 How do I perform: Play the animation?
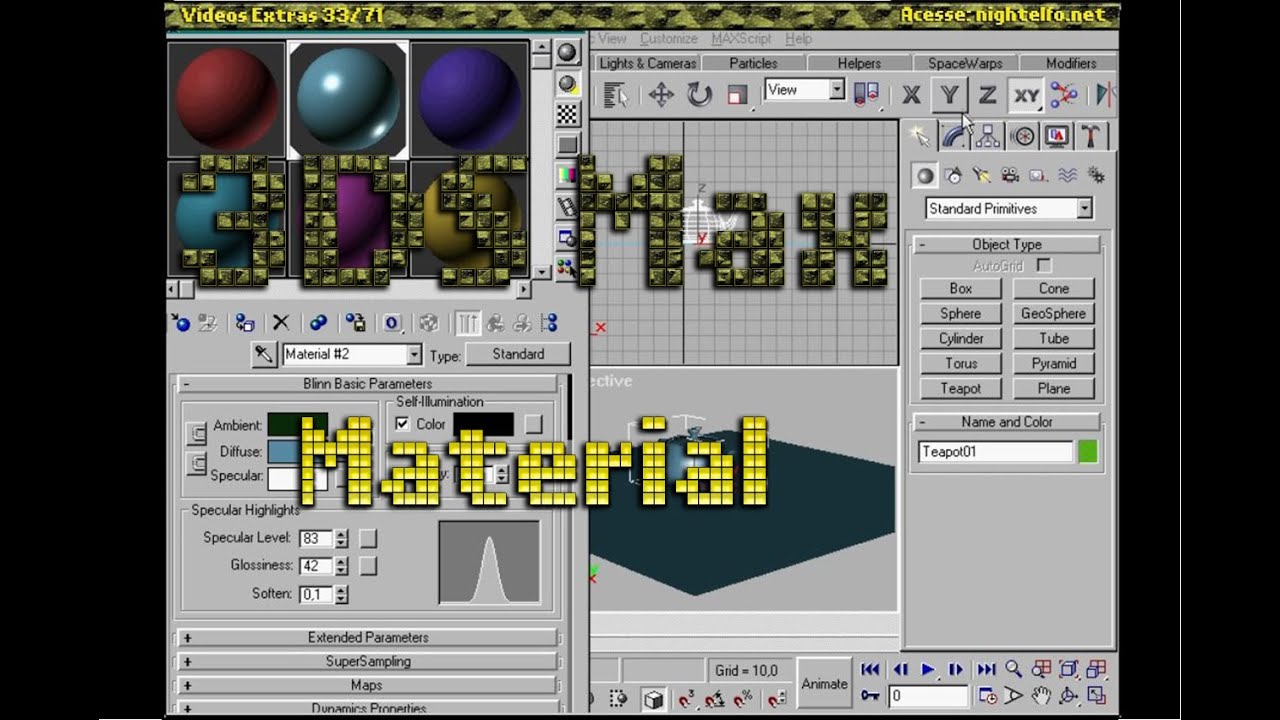click(x=928, y=669)
